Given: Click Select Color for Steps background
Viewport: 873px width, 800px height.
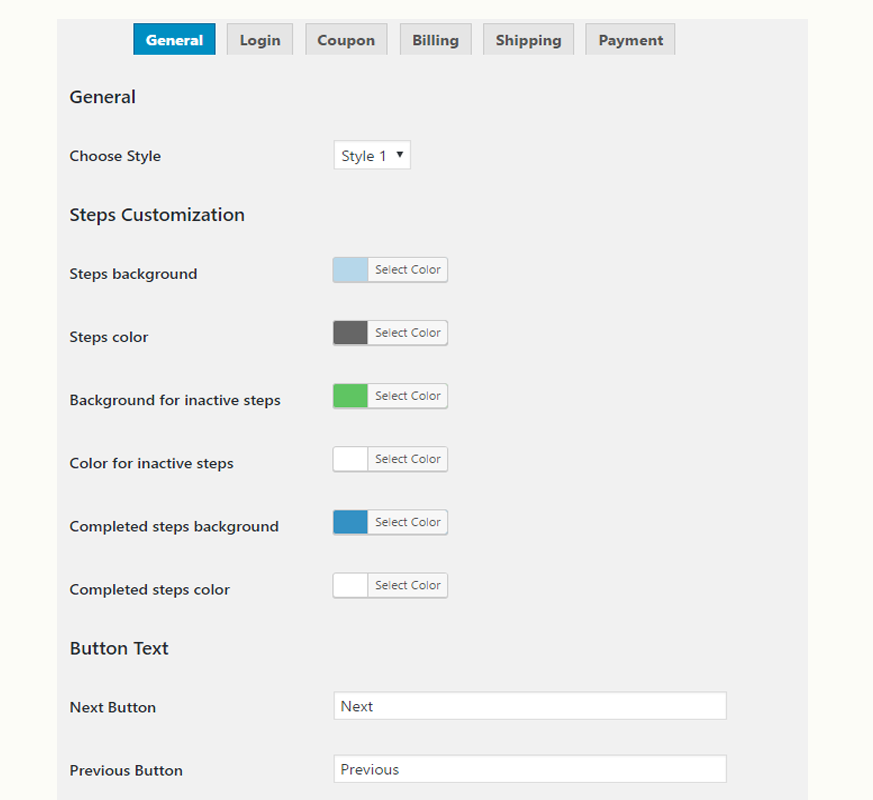Looking at the screenshot, I should (x=408, y=270).
